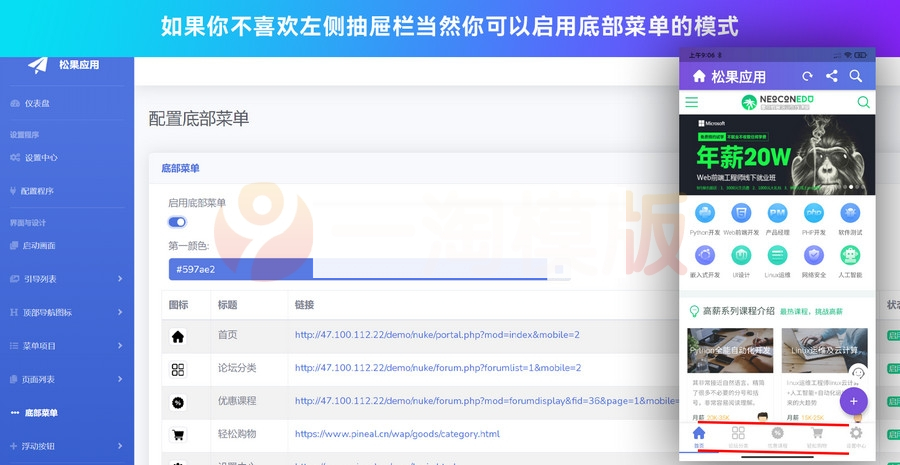Open the 首页 portal.php link
900x465 pixels.
click(437, 335)
